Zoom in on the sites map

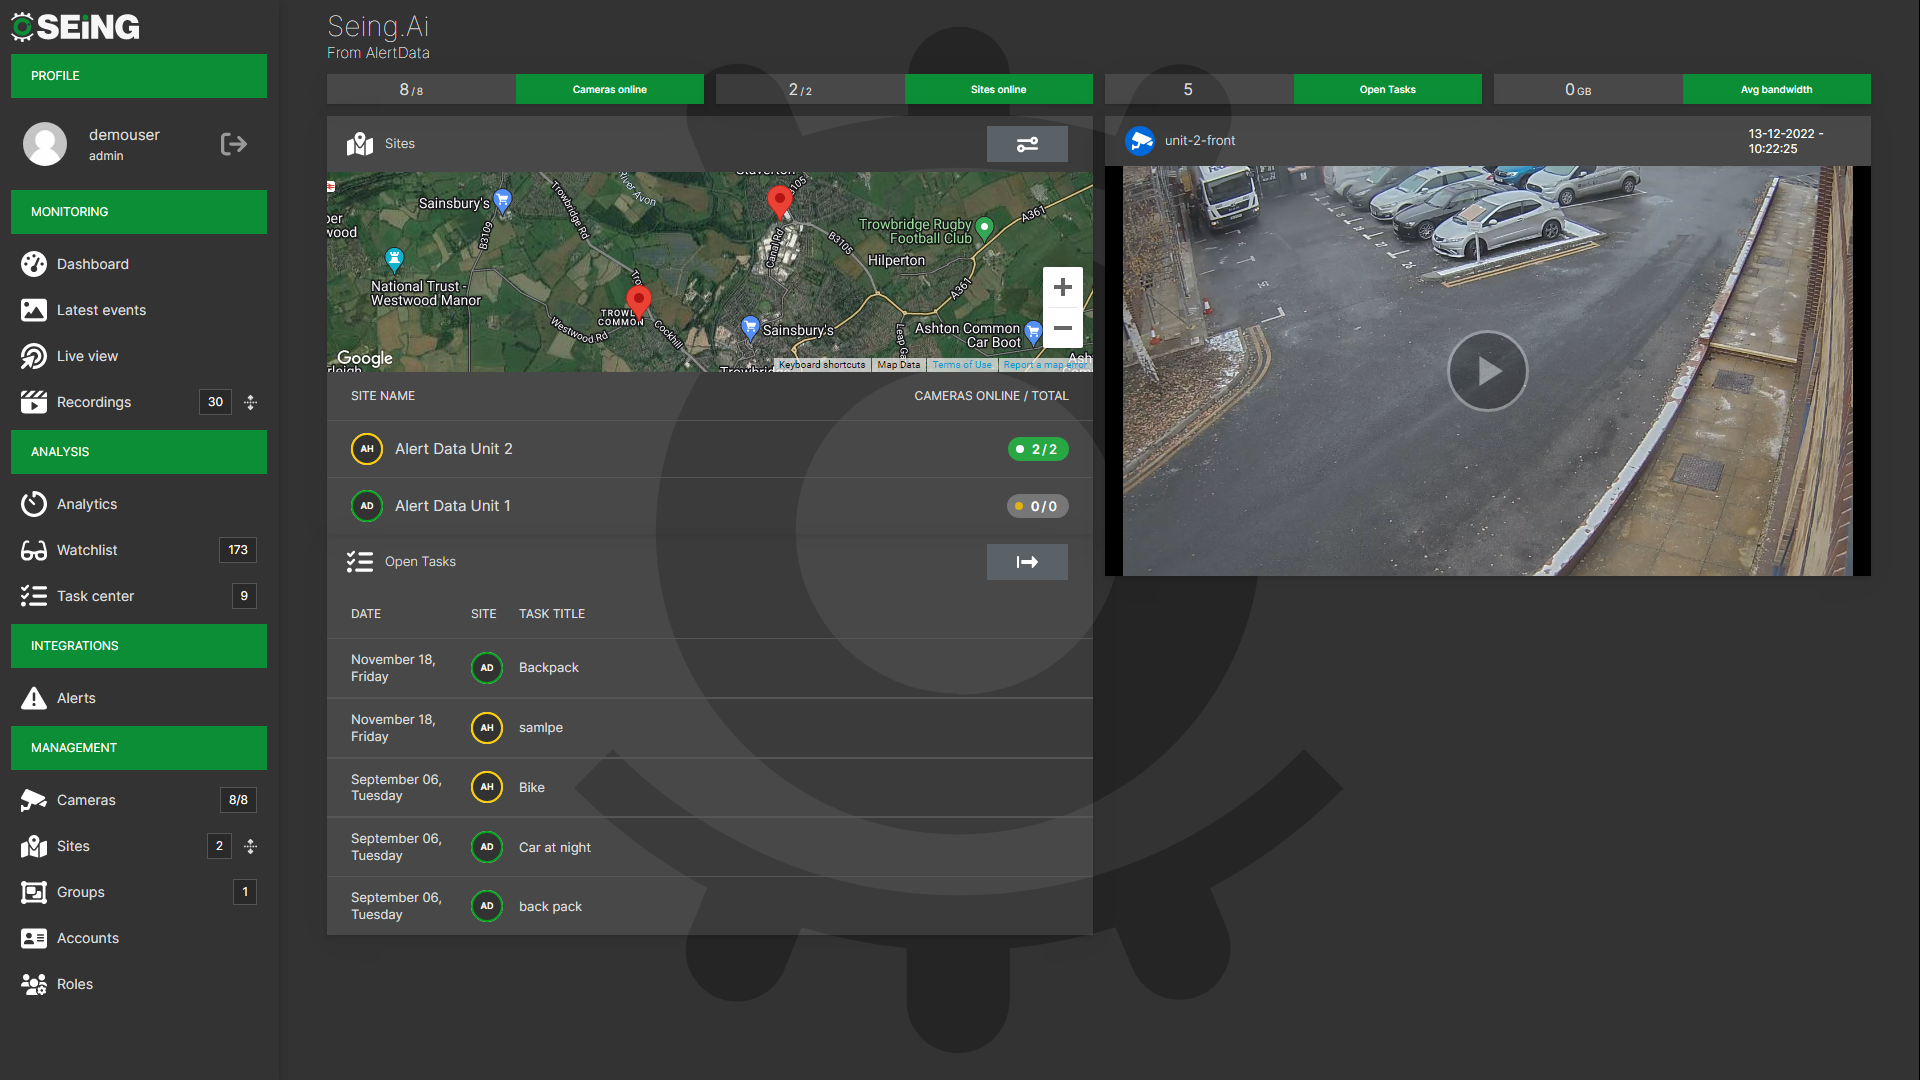pos(1063,287)
